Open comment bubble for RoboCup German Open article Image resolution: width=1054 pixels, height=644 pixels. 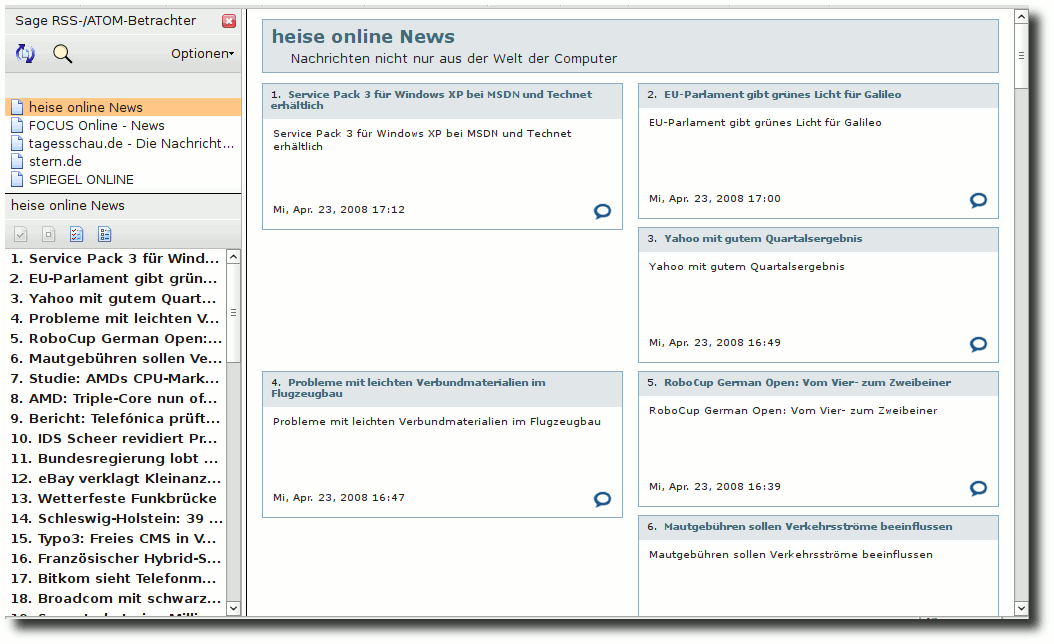(x=978, y=488)
